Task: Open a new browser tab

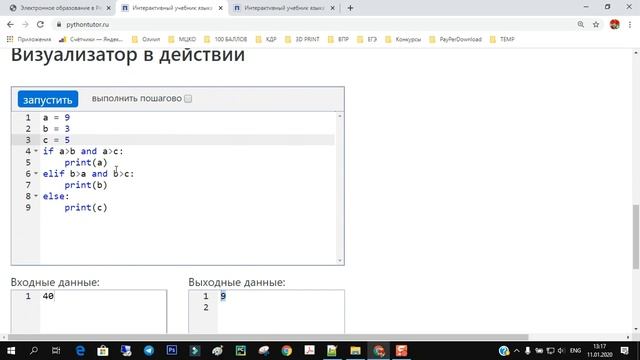Action: [x=350, y=8]
